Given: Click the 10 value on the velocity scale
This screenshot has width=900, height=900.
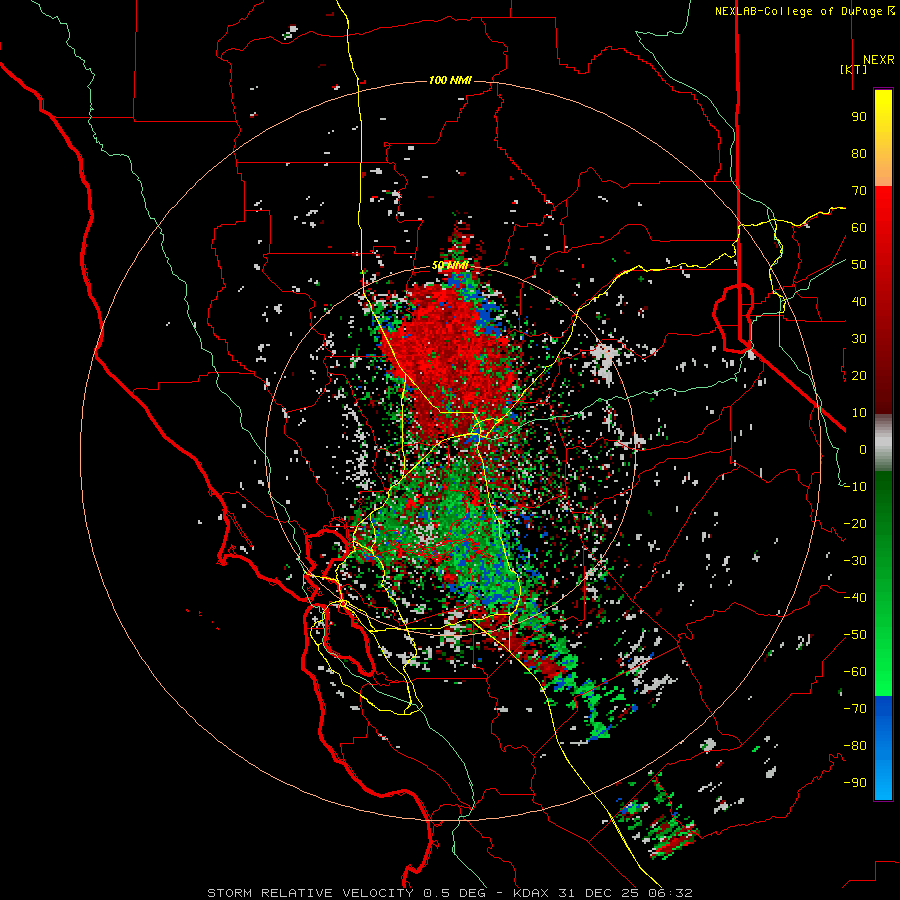Looking at the screenshot, I should 859,413.
